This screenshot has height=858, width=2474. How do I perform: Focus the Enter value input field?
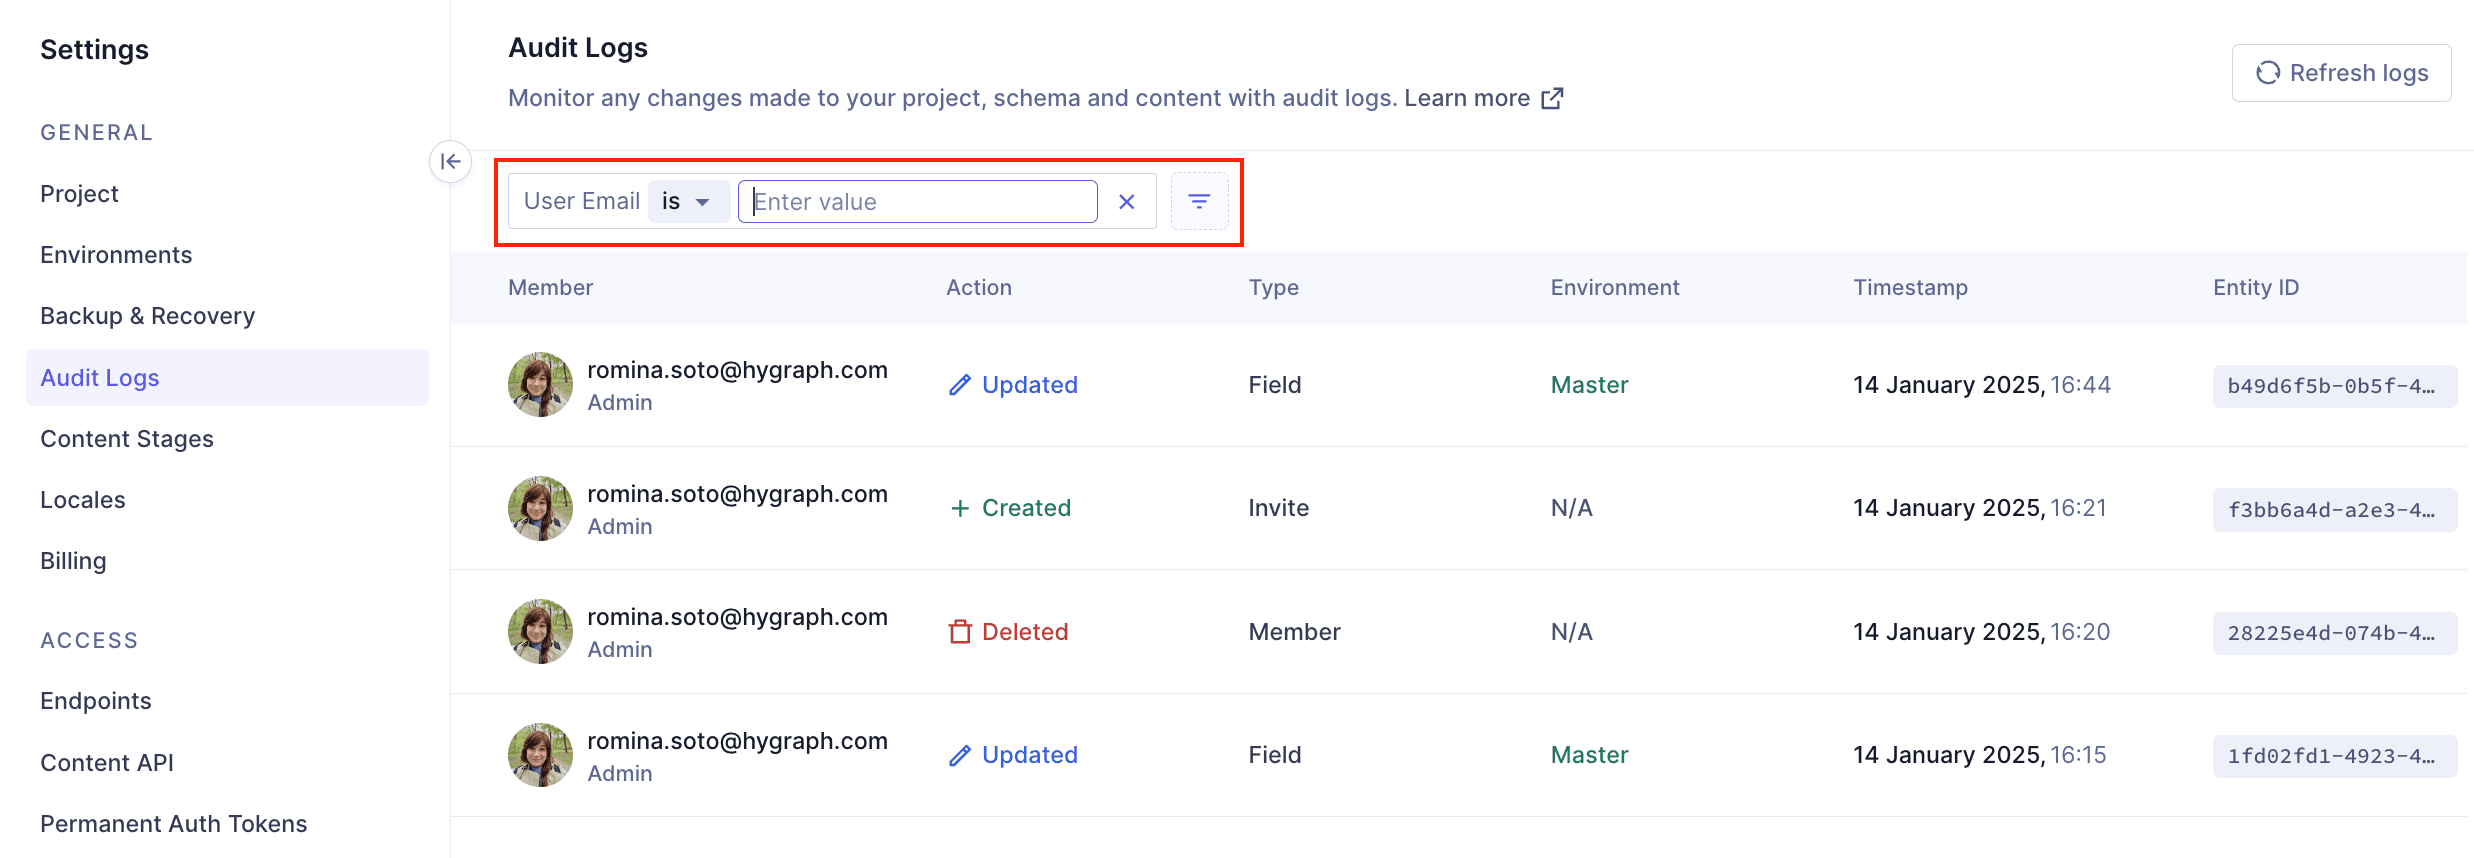[x=917, y=202]
